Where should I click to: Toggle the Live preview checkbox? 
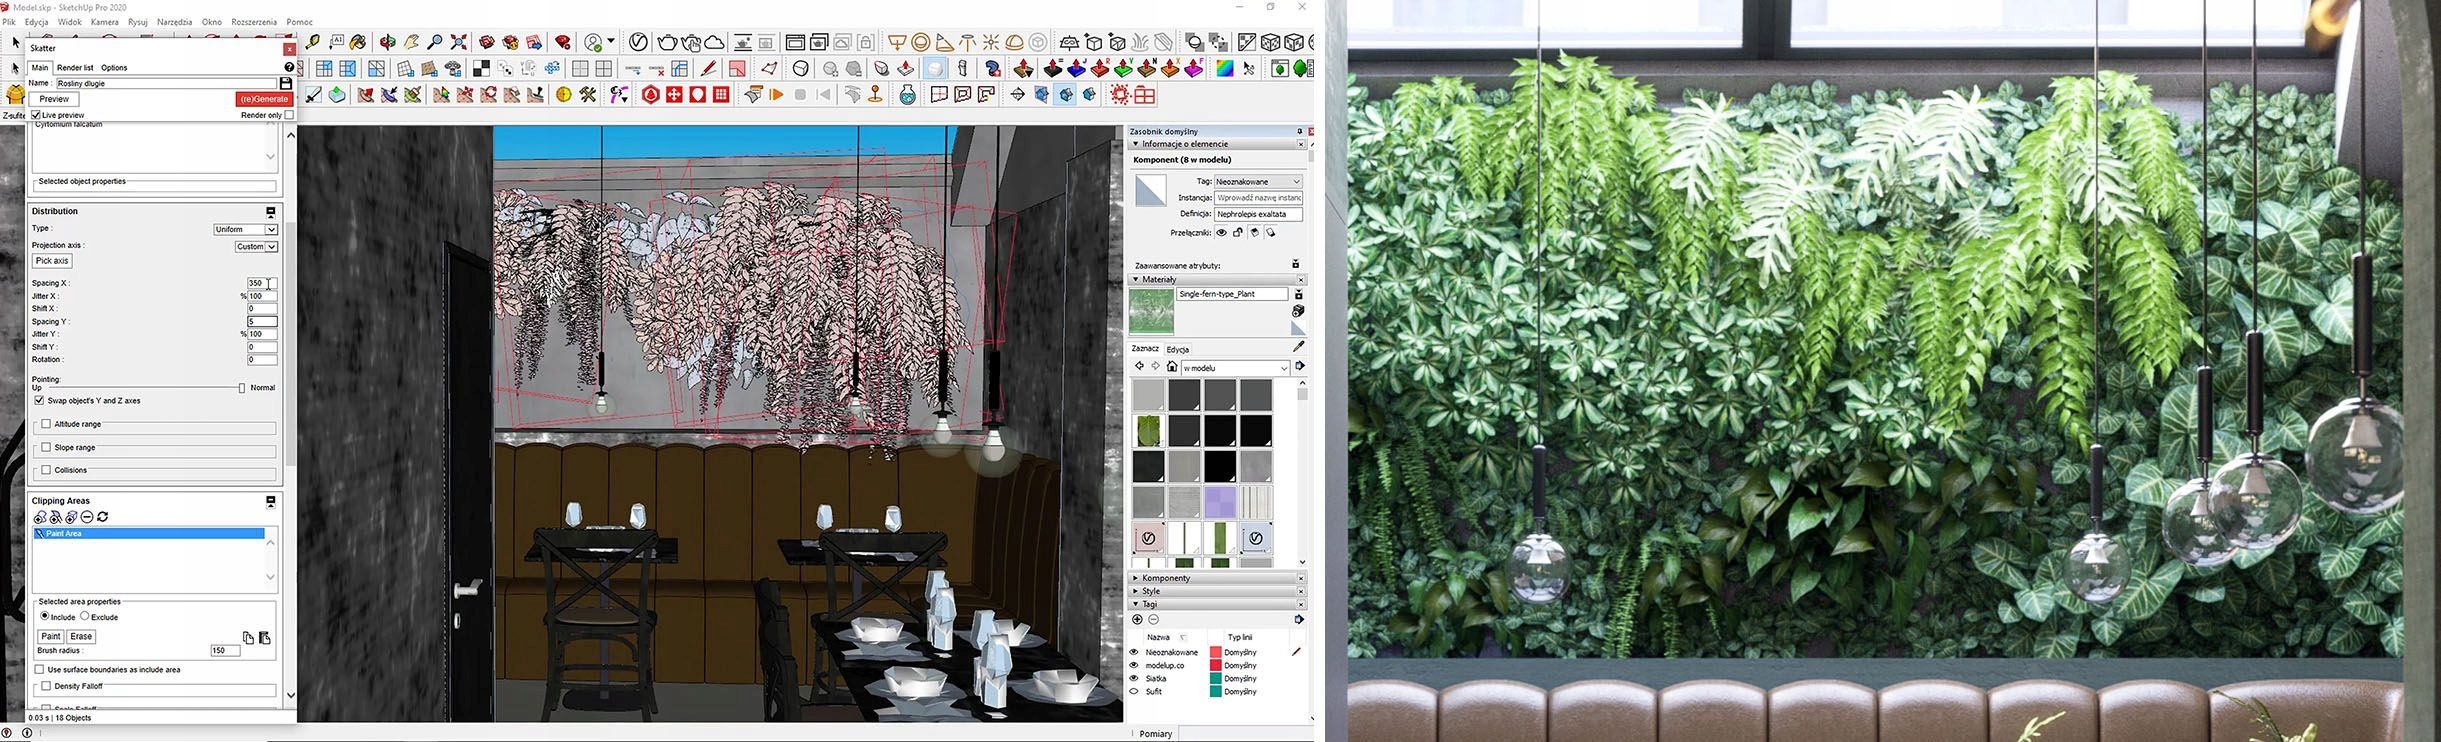point(37,115)
